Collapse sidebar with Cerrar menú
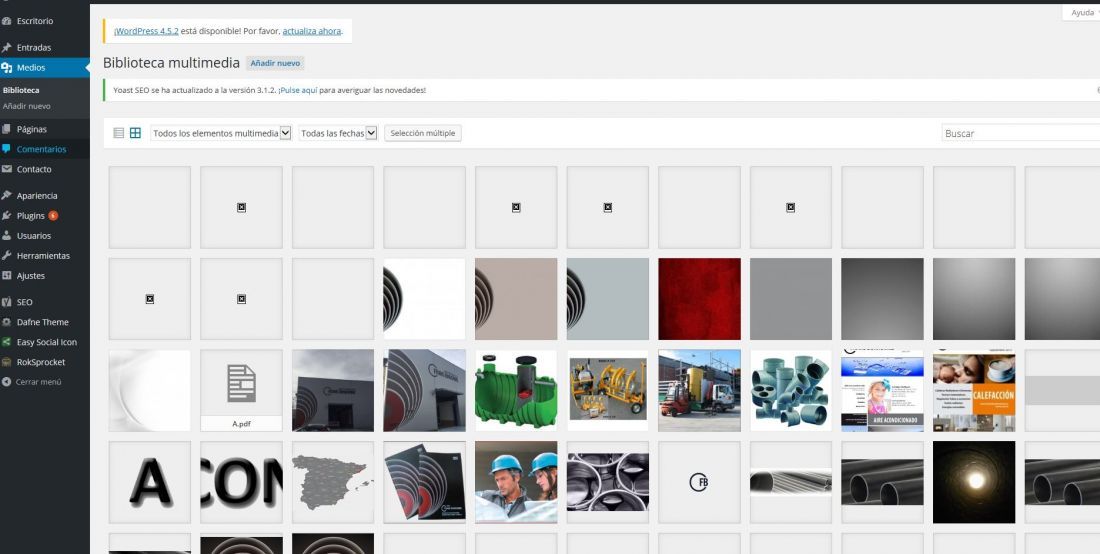 (x=45, y=382)
